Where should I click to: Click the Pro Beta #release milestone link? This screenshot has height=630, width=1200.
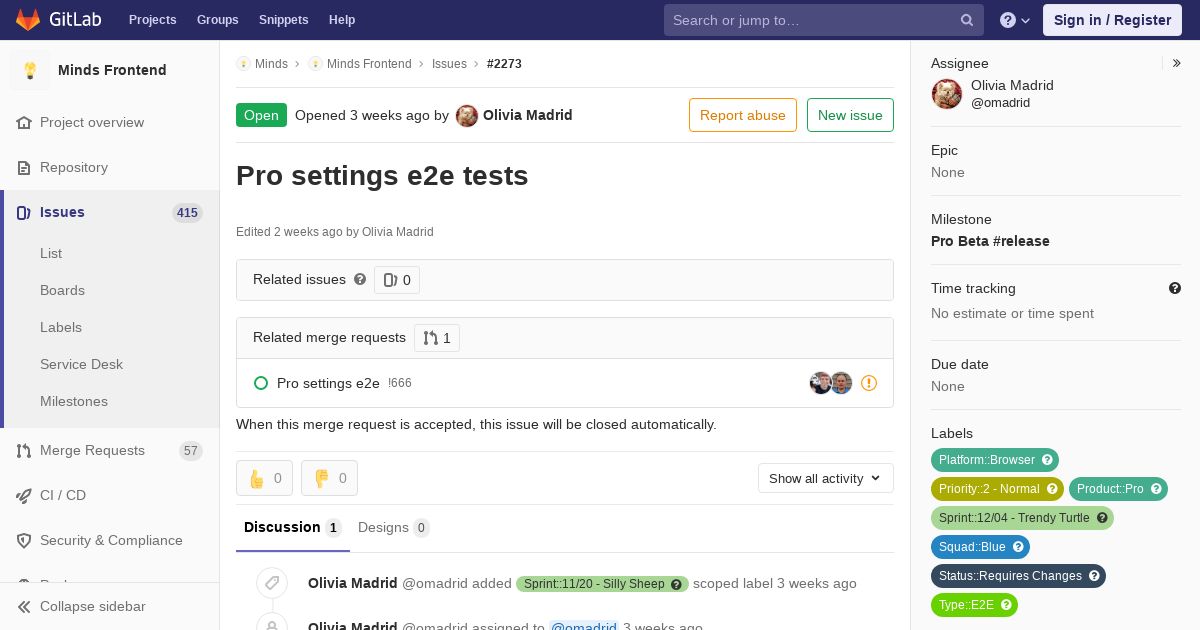(x=990, y=241)
